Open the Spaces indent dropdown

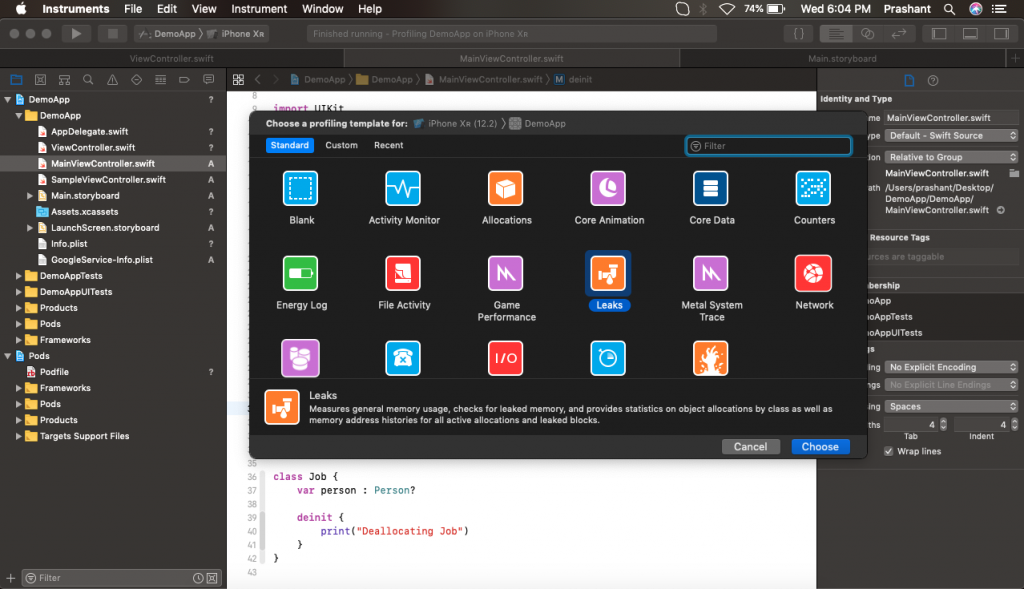(951, 406)
